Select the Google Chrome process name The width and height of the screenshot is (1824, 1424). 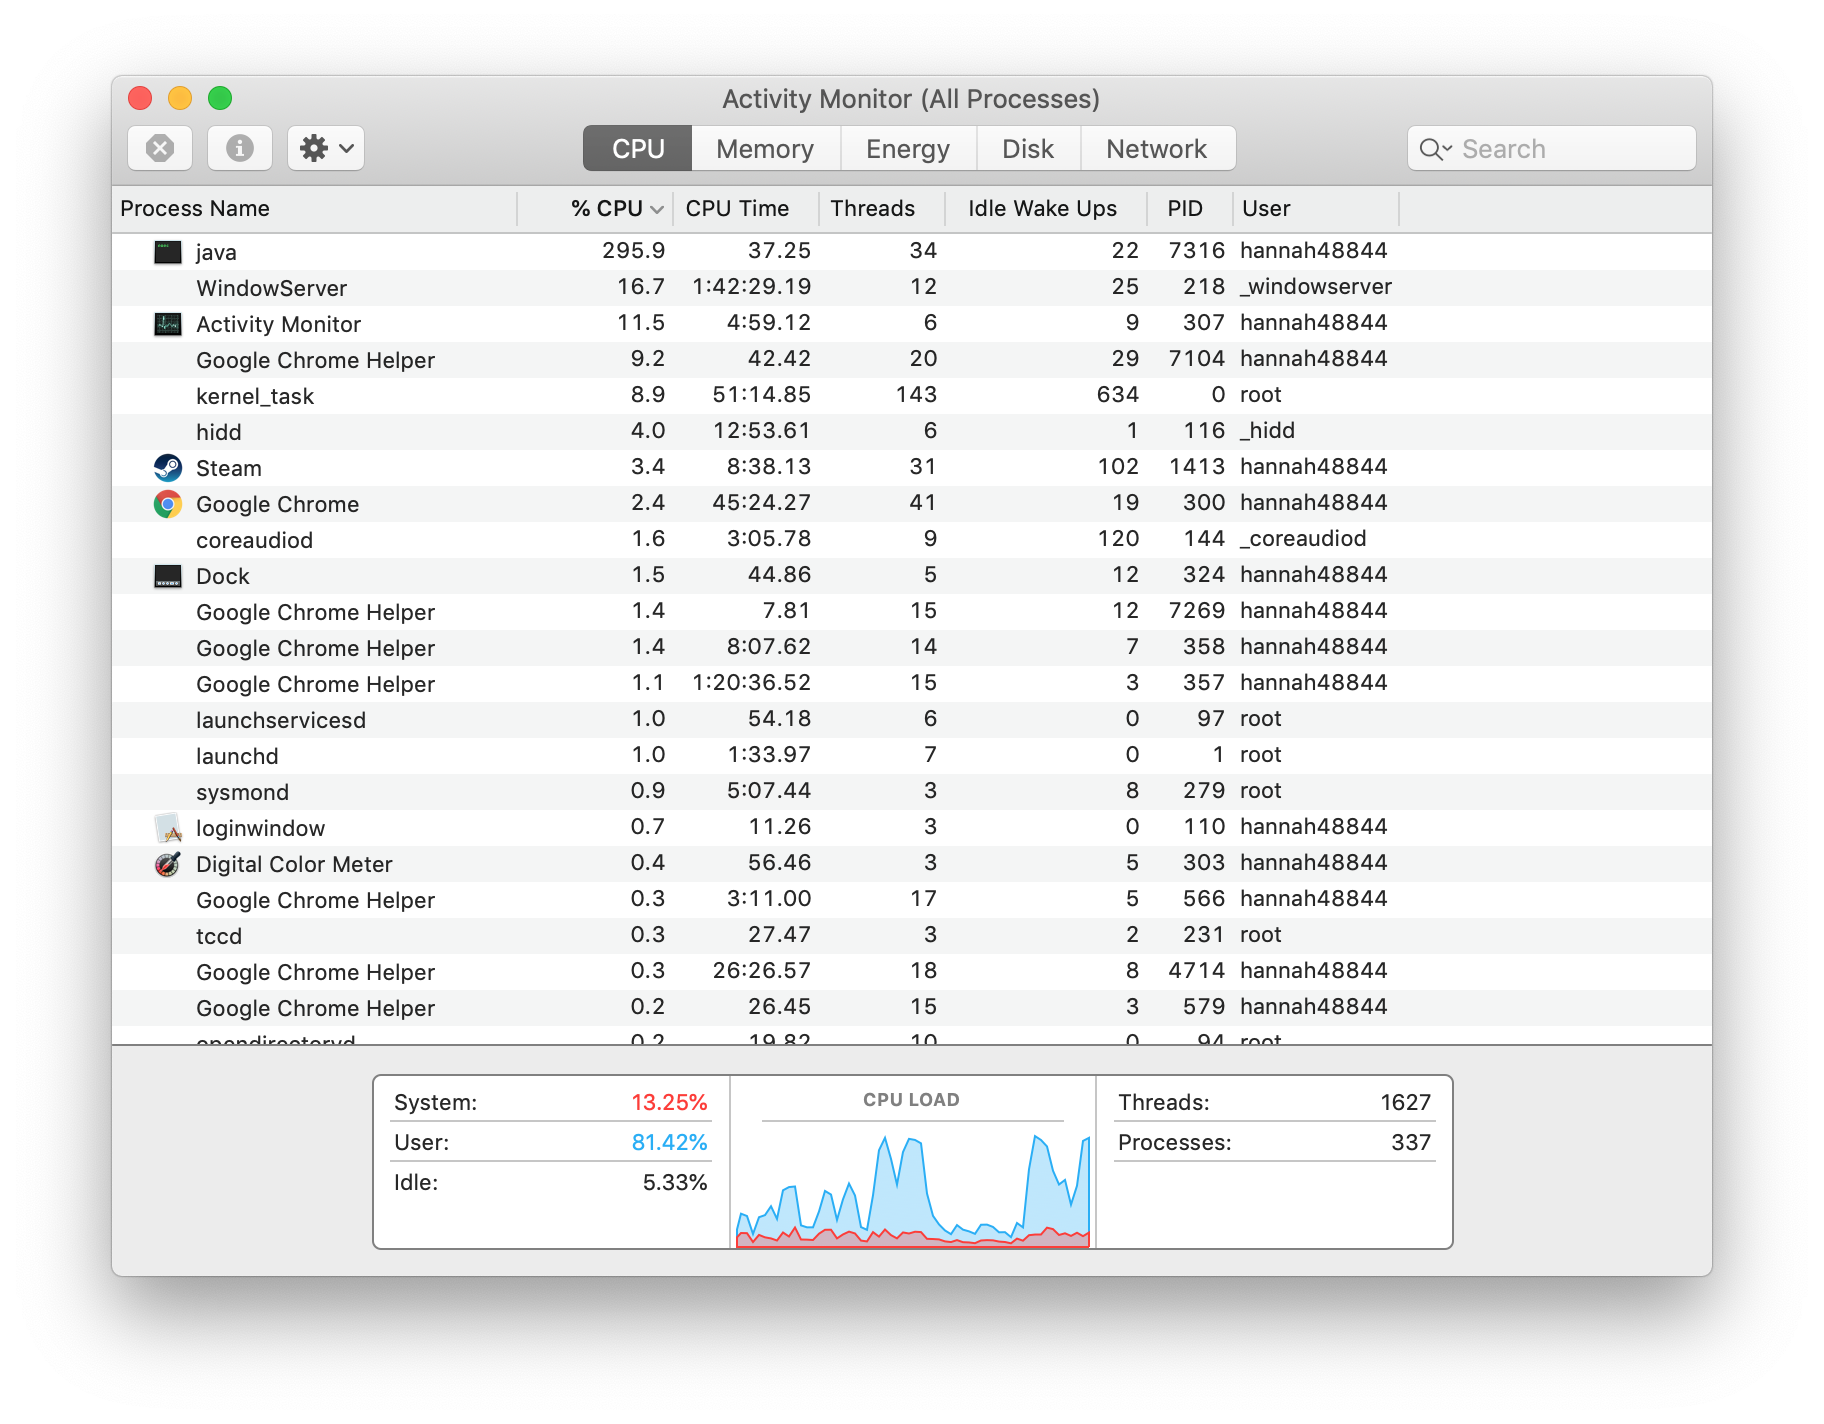277,504
